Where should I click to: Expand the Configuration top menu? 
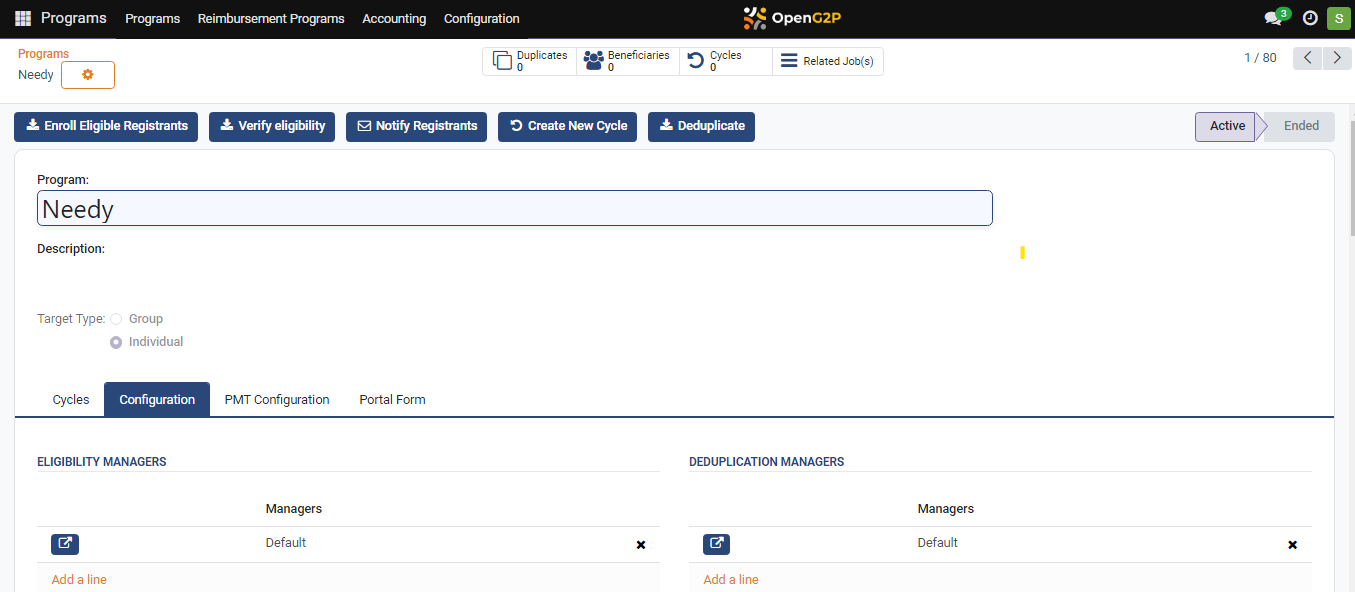(x=481, y=19)
